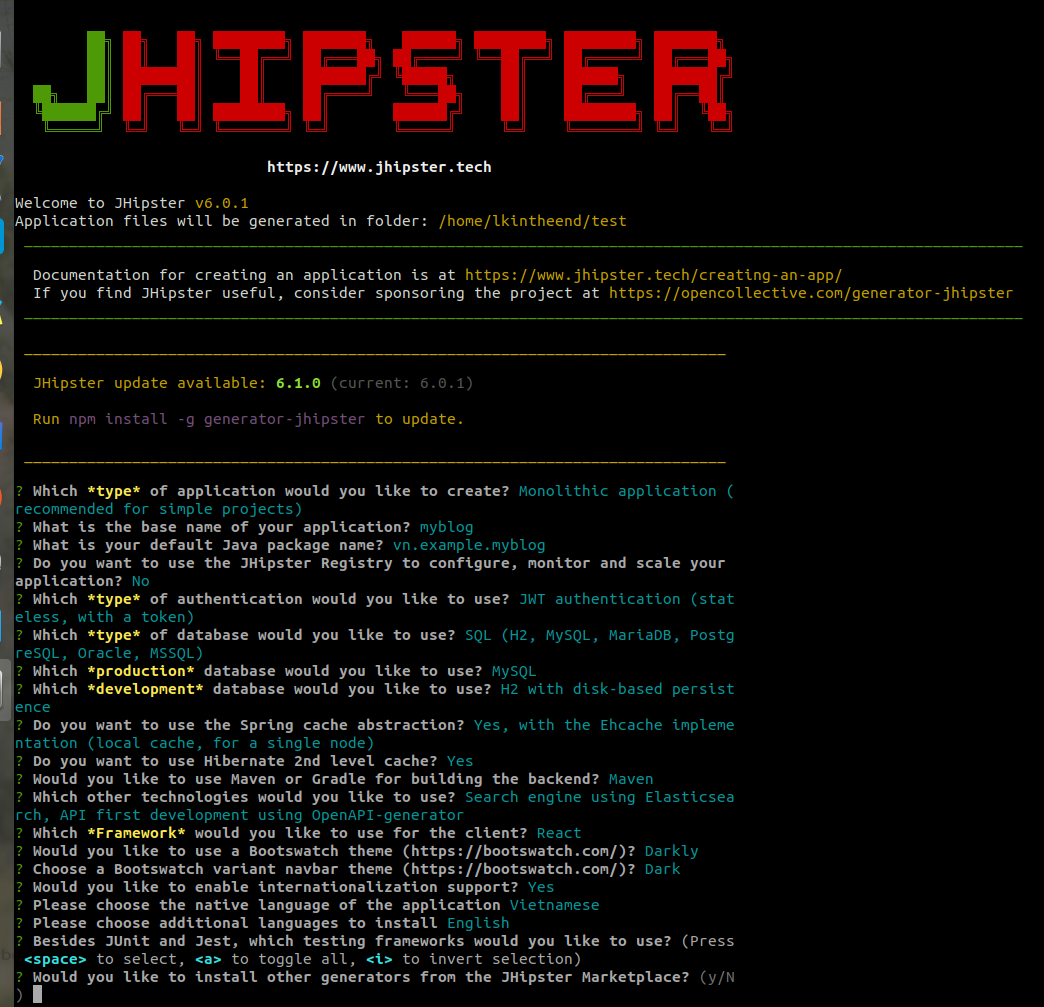Click the package name vn.example.myblog

[x=469, y=545]
